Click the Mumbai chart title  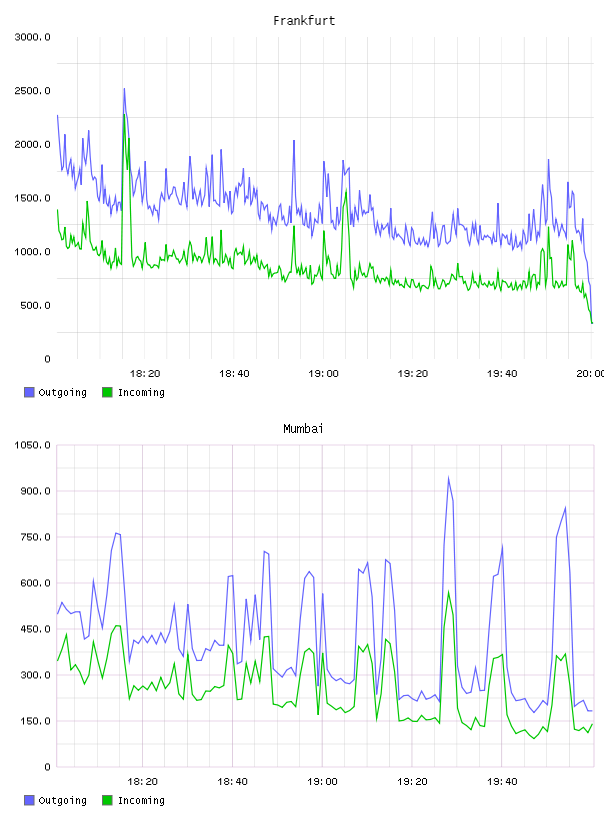[303, 429]
